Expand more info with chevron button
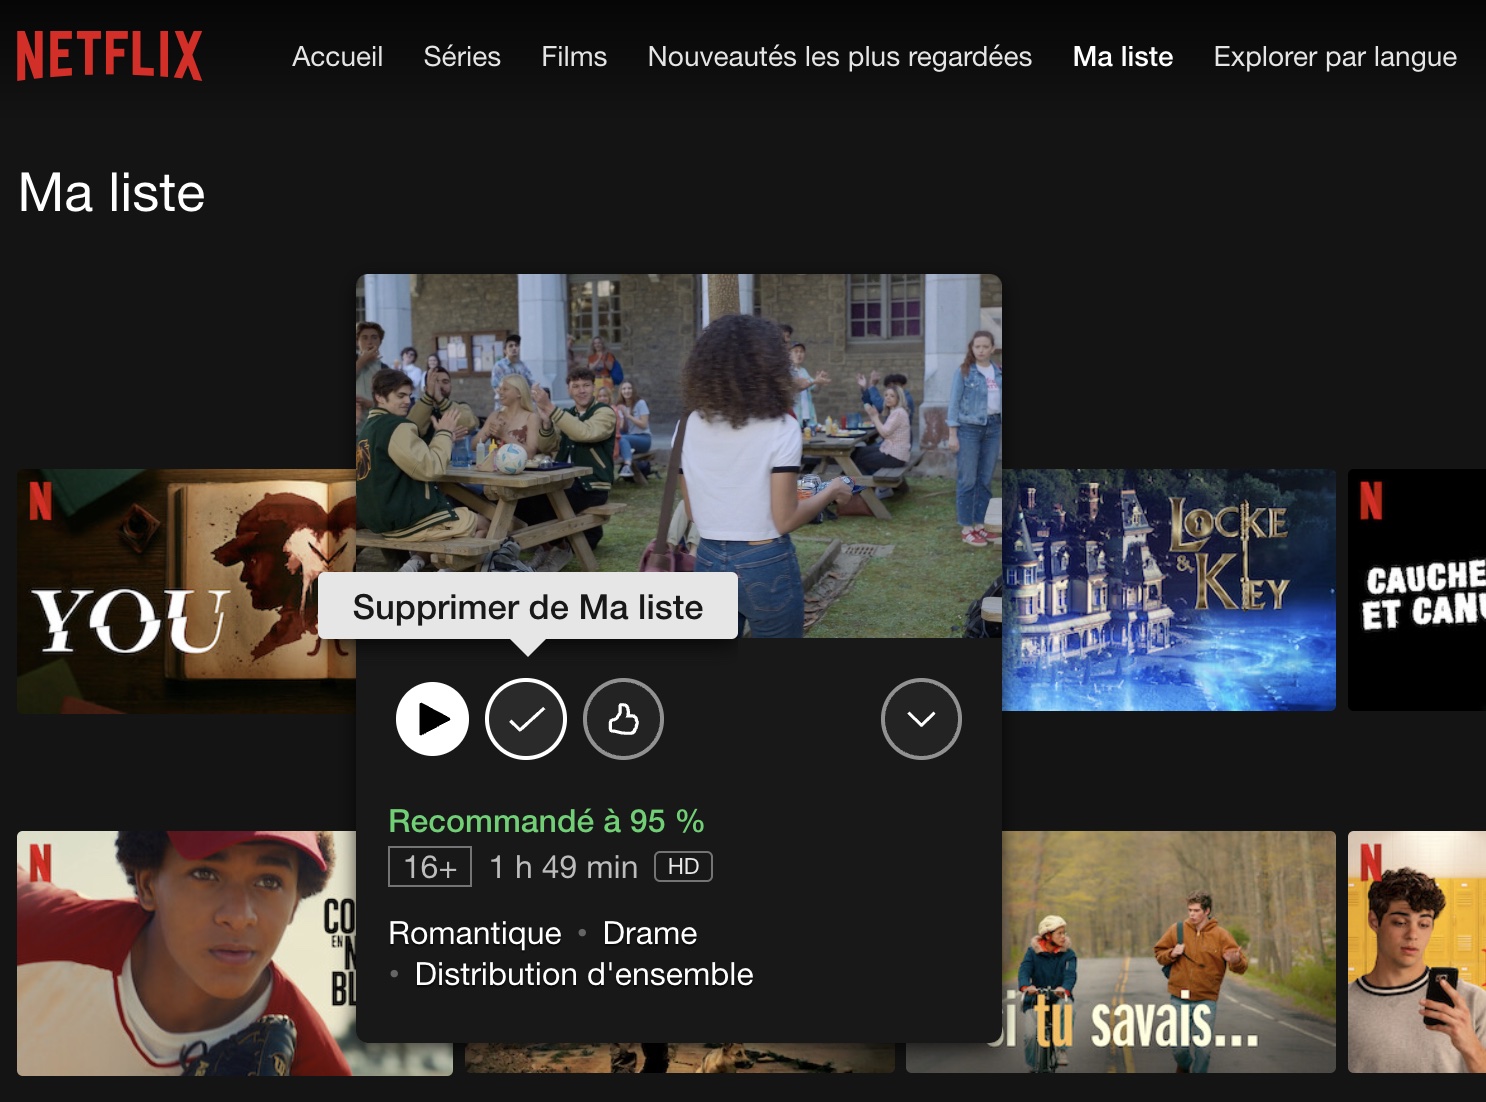Screen dimensions: 1486x1102 pos(921,719)
